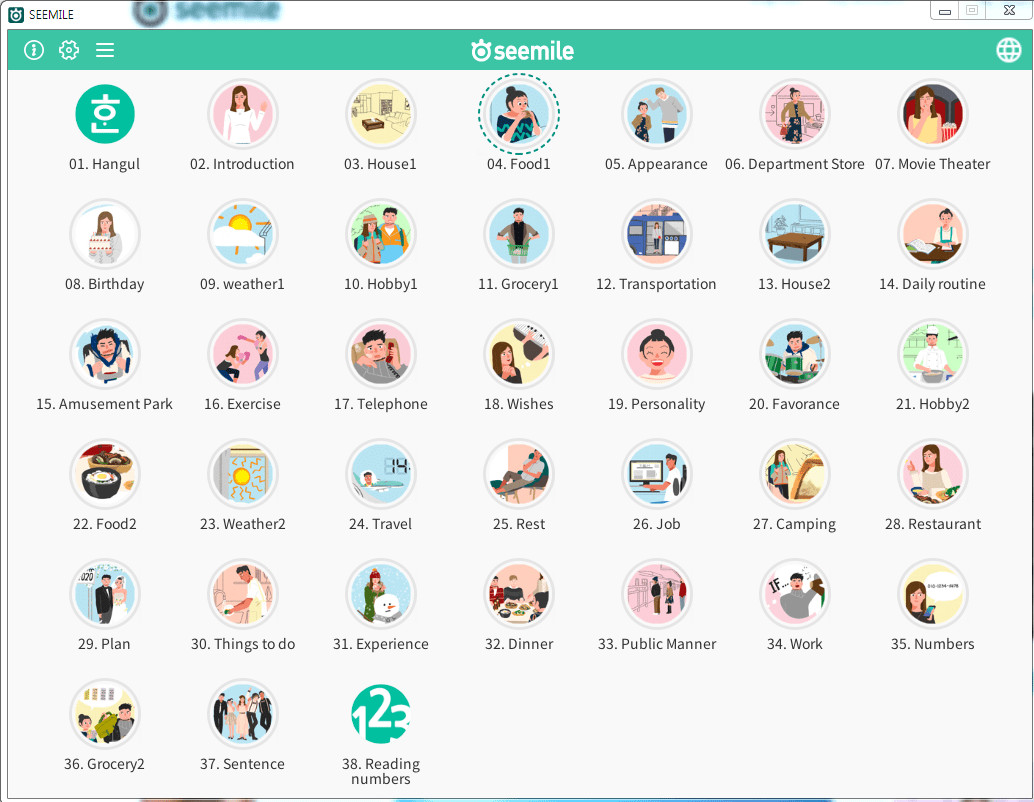Open the hamburger menu
The image size is (1034, 802).
tap(105, 50)
